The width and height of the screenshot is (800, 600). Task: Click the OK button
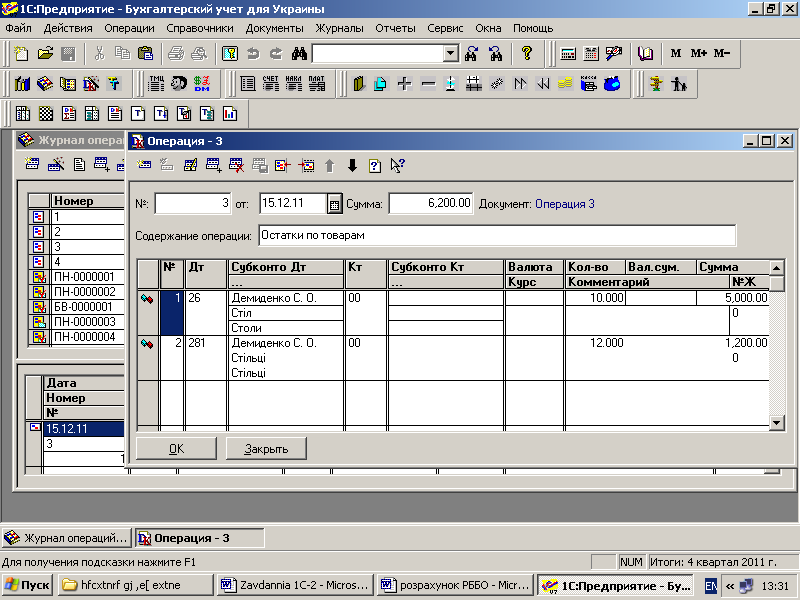pos(176,449)
